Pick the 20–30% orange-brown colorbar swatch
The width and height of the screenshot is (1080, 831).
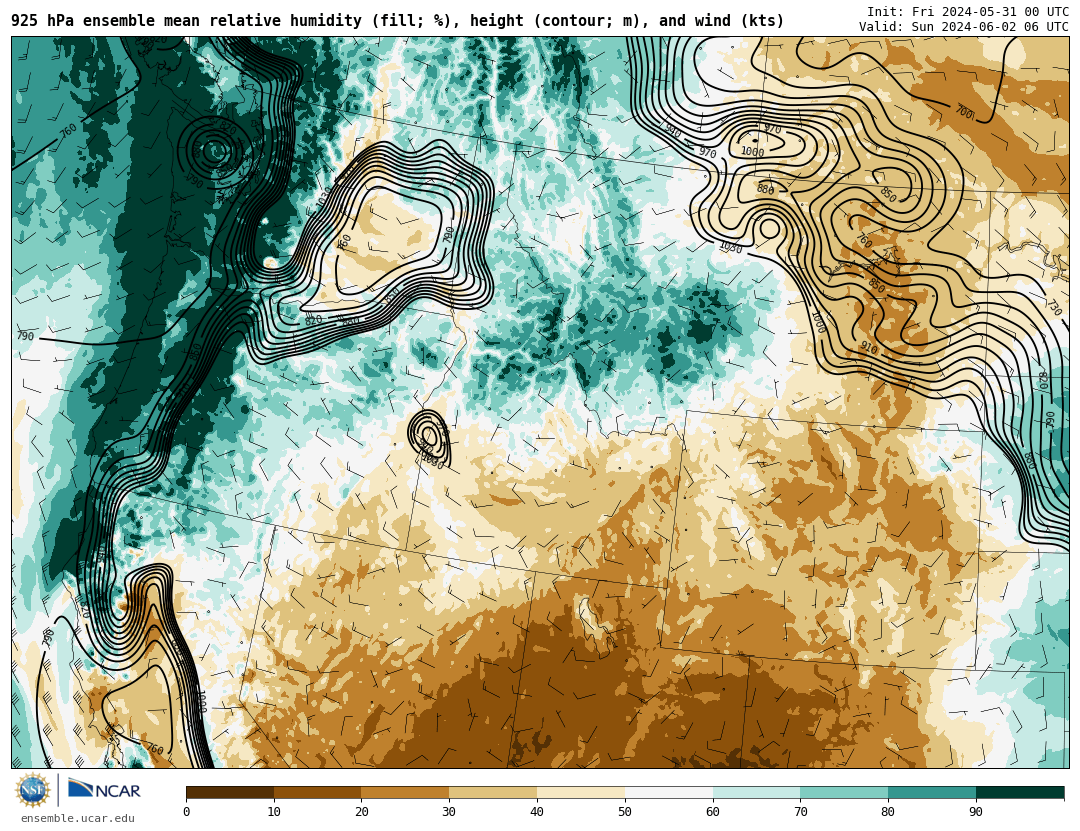click(x=405, y=792)
